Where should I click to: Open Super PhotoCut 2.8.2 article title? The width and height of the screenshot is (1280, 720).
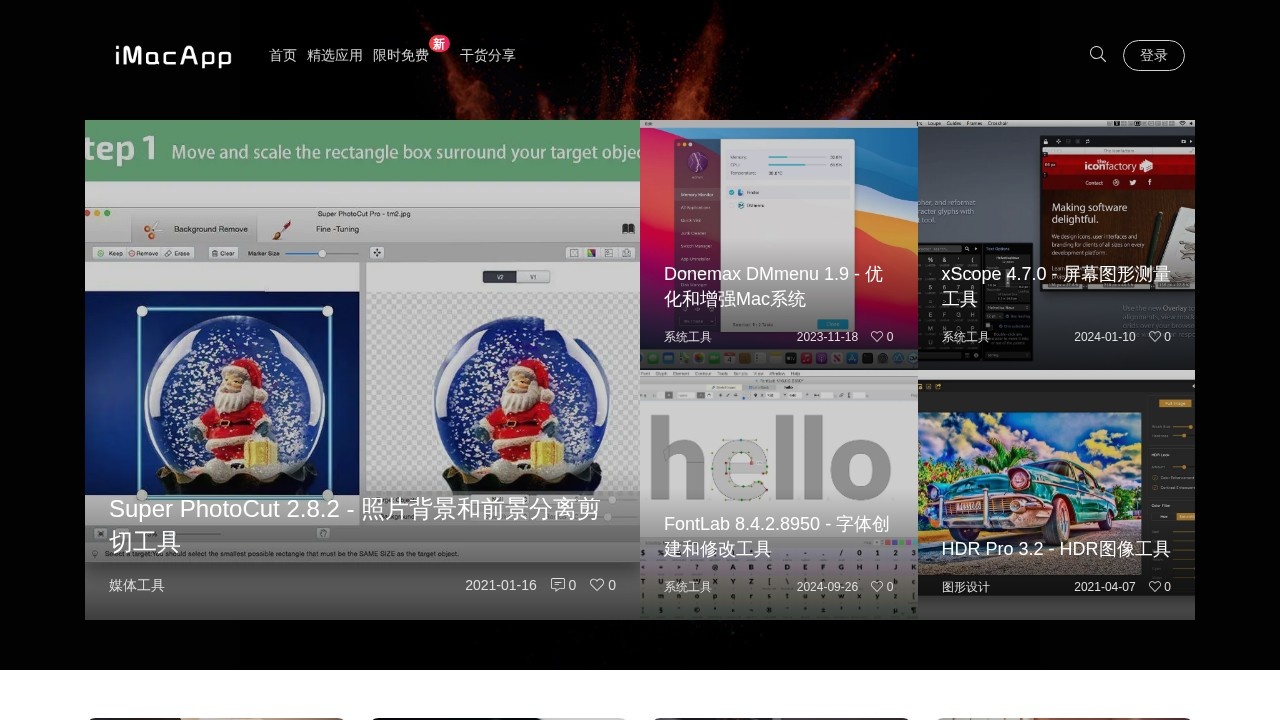[x=354, y=525]
